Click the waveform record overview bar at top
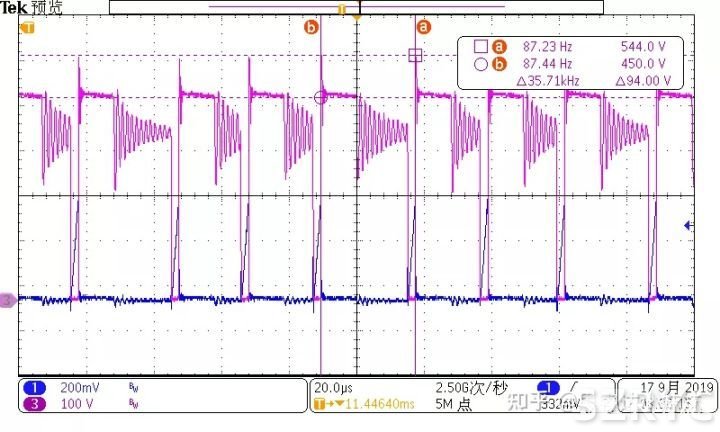 (355, 7)
